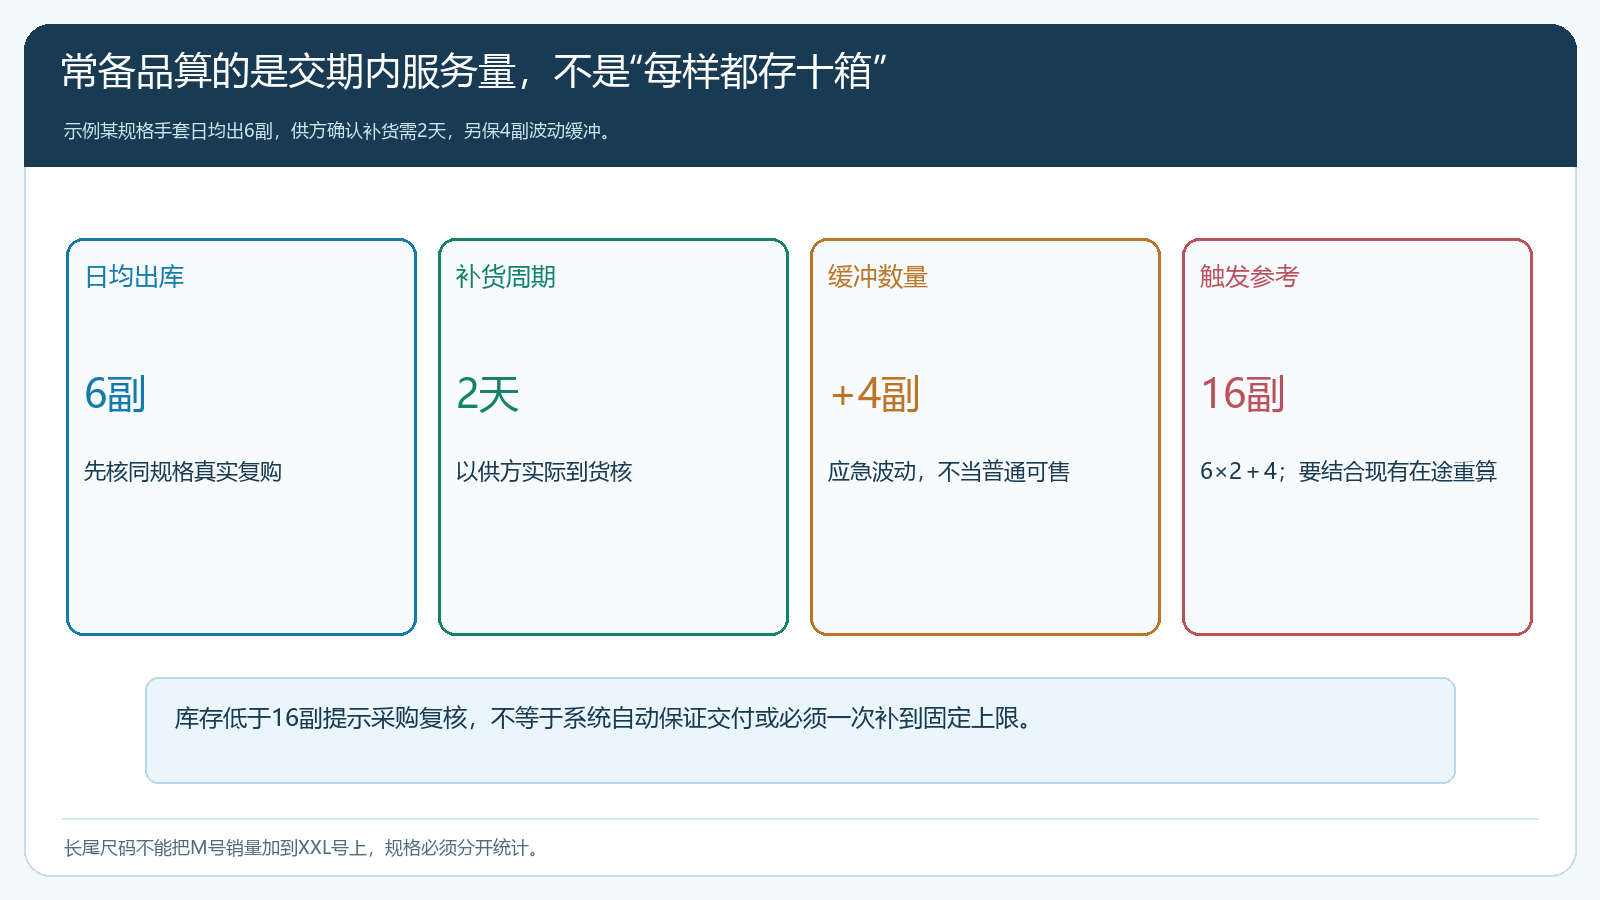The image size is (1600, 900).
Task: Click the text 以供方实际到货核
Action: (544, 471)
